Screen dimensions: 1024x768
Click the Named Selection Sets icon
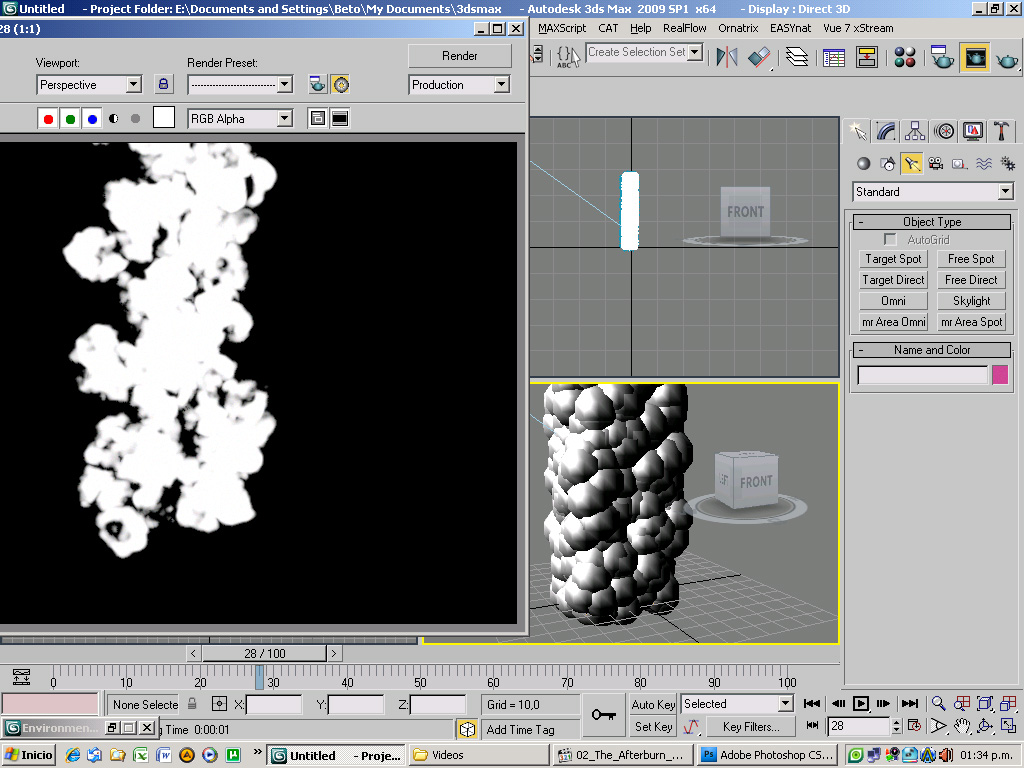tap(566, 56)
